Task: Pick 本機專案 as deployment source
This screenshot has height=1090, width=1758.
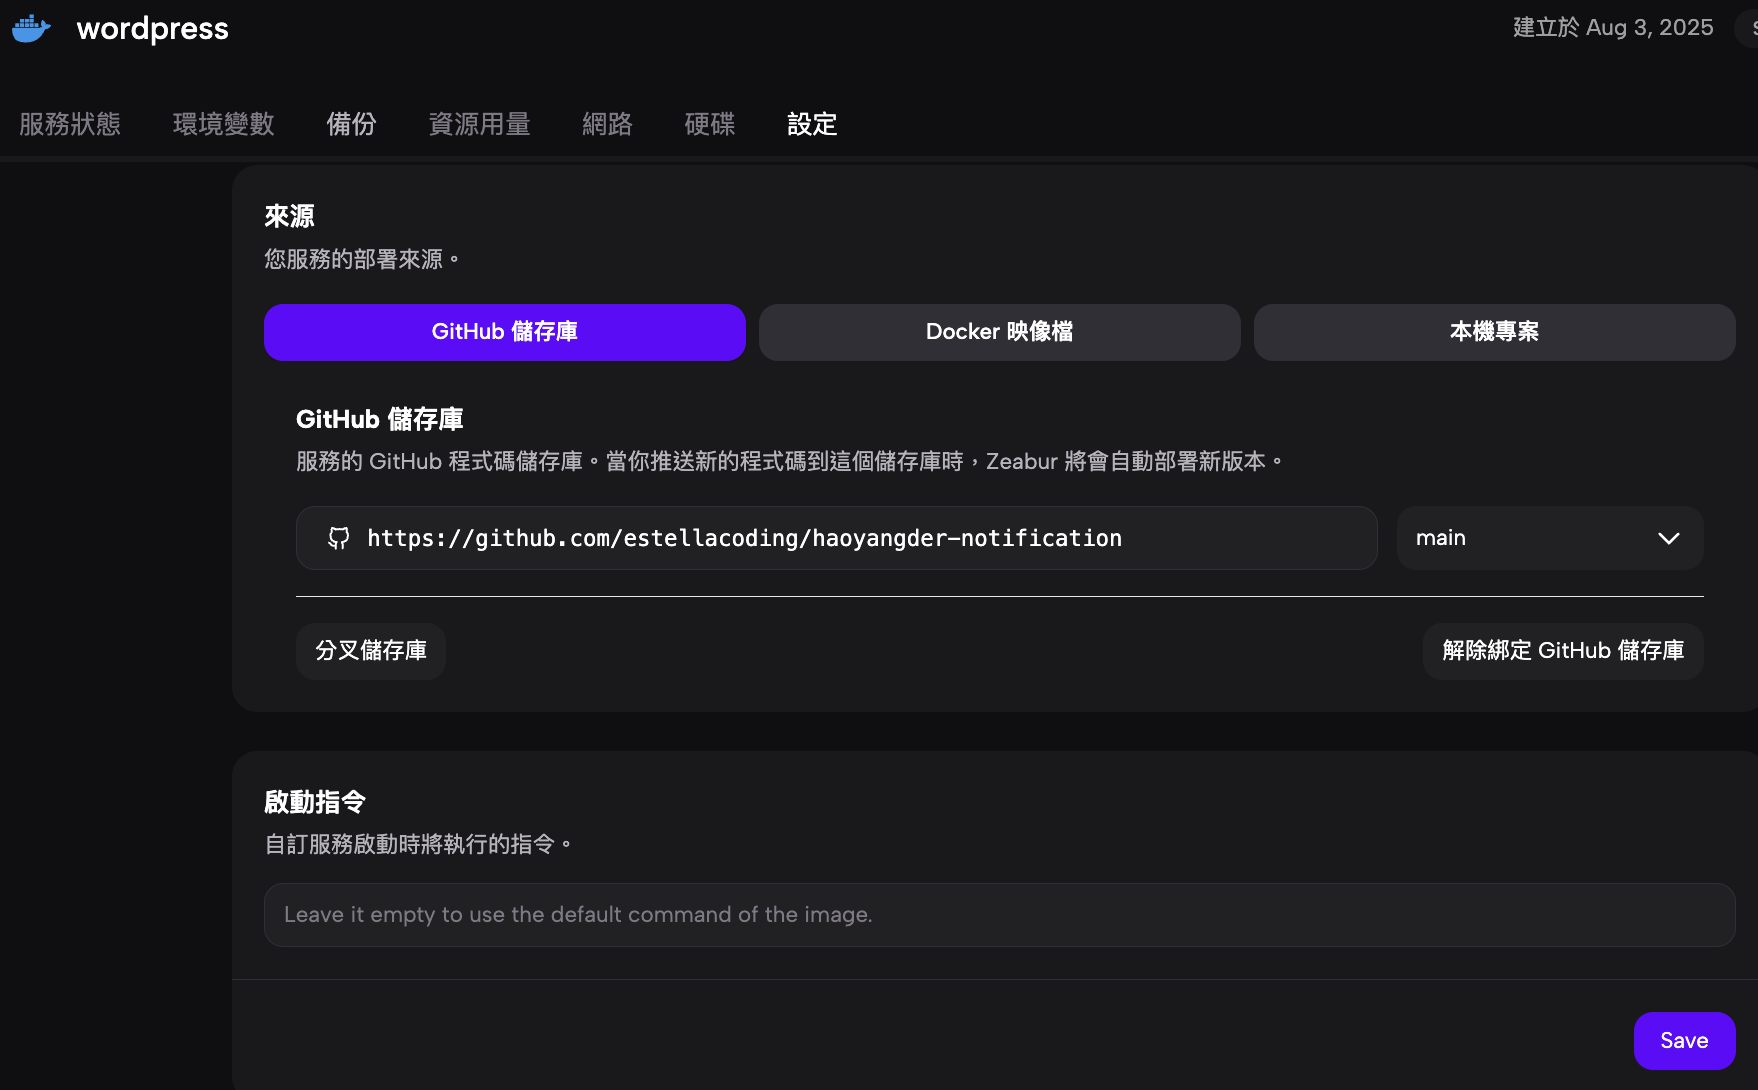Action: point(1495,332)
